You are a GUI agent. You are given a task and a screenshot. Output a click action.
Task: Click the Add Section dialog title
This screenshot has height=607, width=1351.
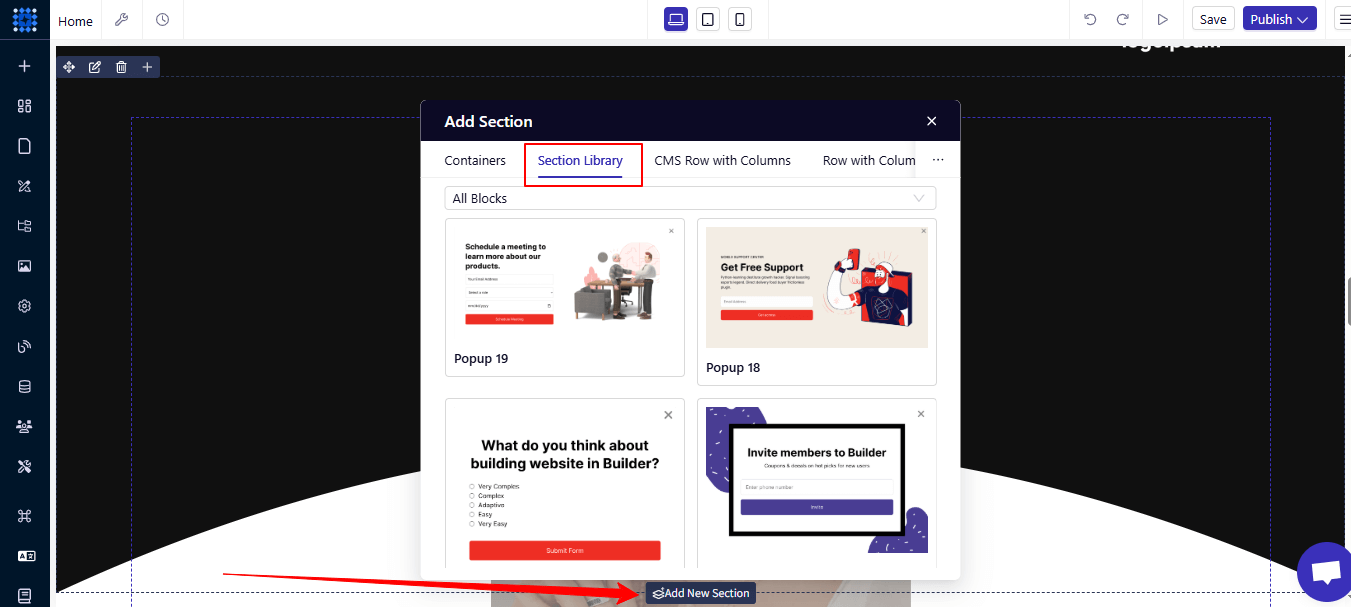tap(488, 121)
